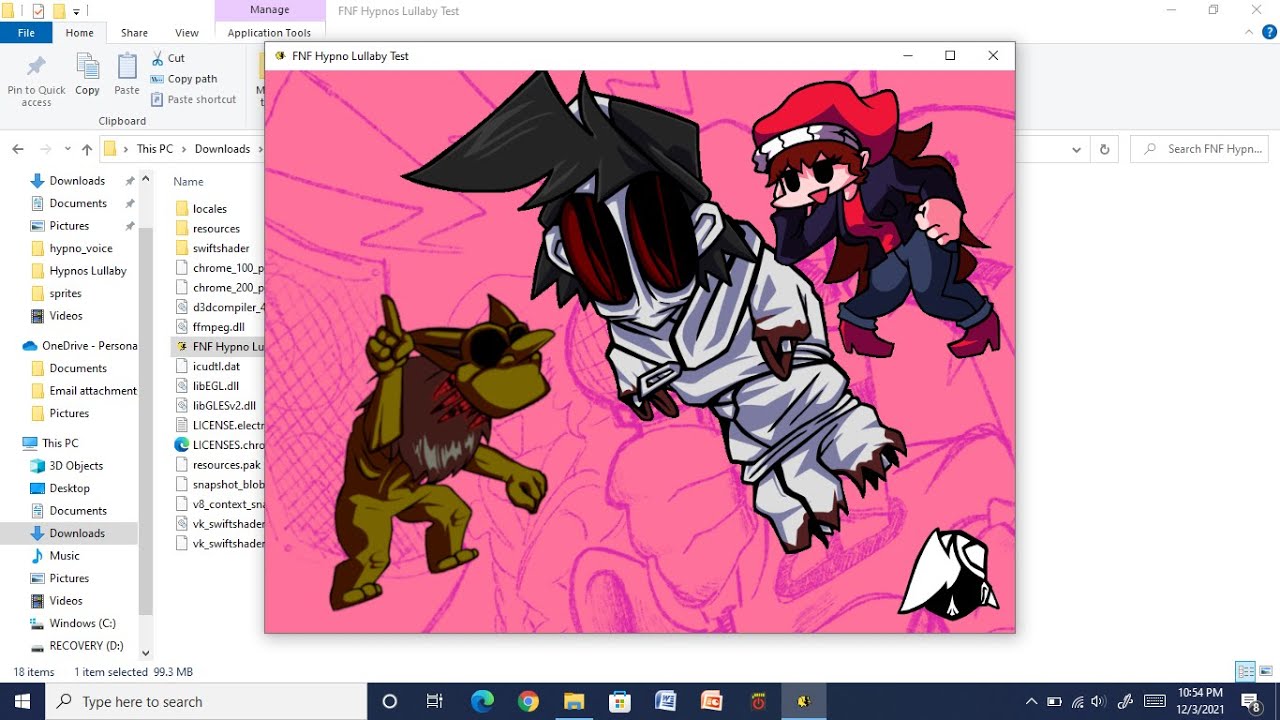This screenshot has width=1280, height=720.
Task: Sort by the Name column header
Action: point(188,181)
